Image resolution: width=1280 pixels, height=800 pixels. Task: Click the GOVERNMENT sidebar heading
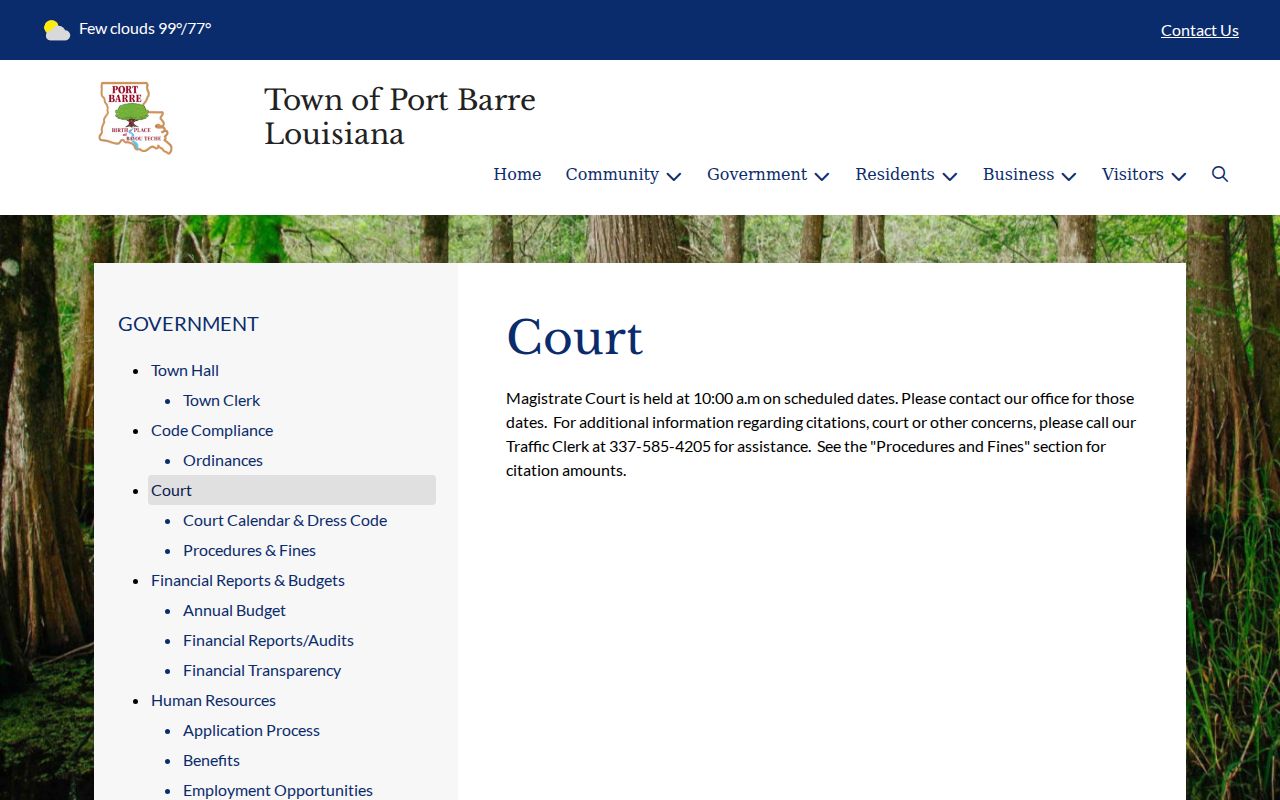coord(188,324)
